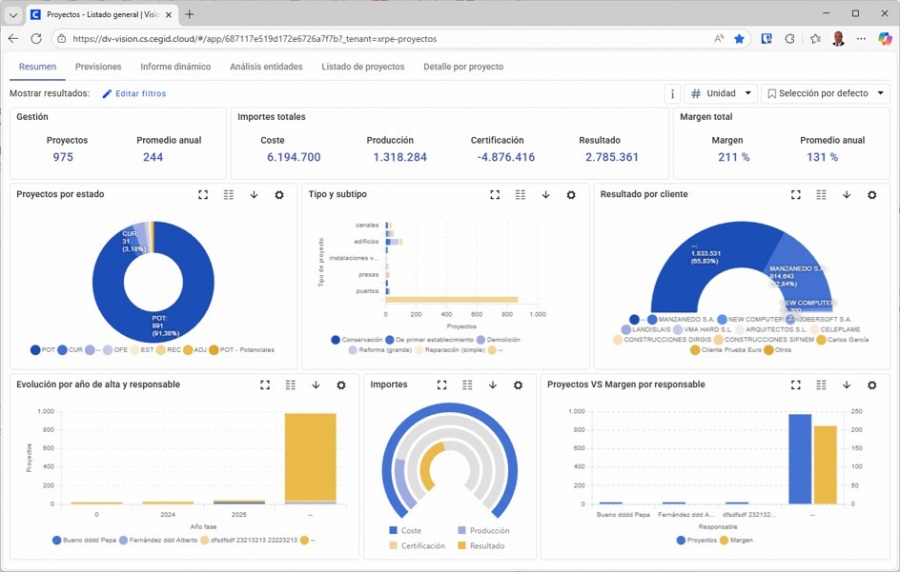Open fullscreen view of Proyectos por estado
Image resolution: width=900 pixels, height=572 pixels.
(203, 195)
